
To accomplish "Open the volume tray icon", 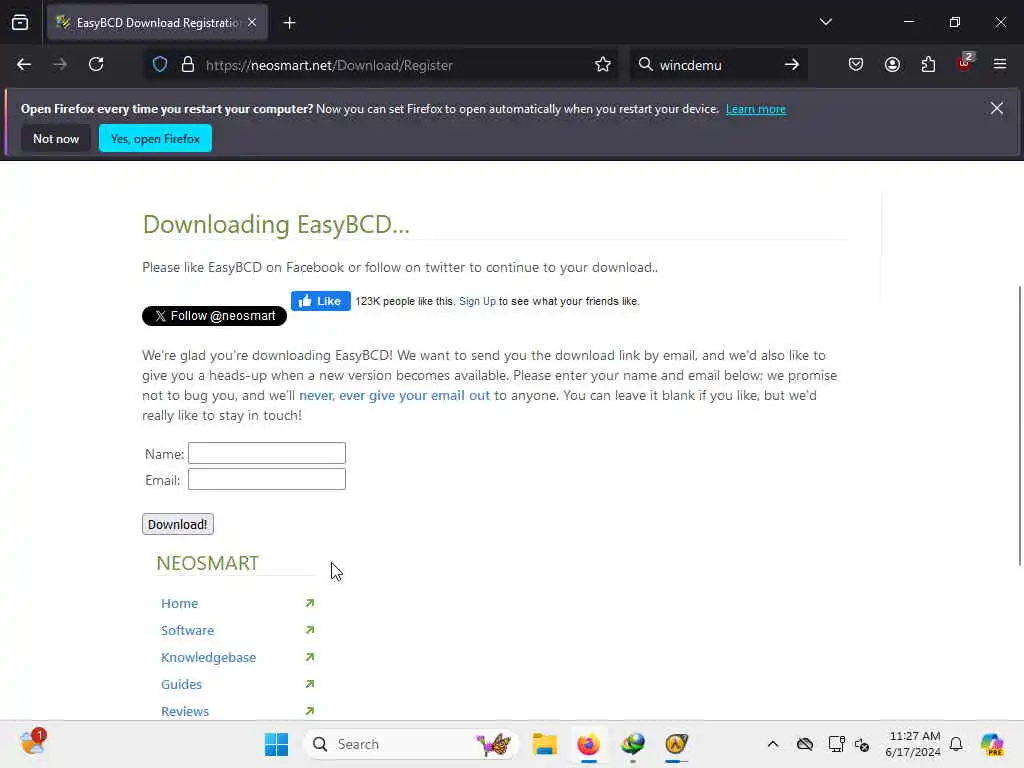I will click(x=862, y=744).
